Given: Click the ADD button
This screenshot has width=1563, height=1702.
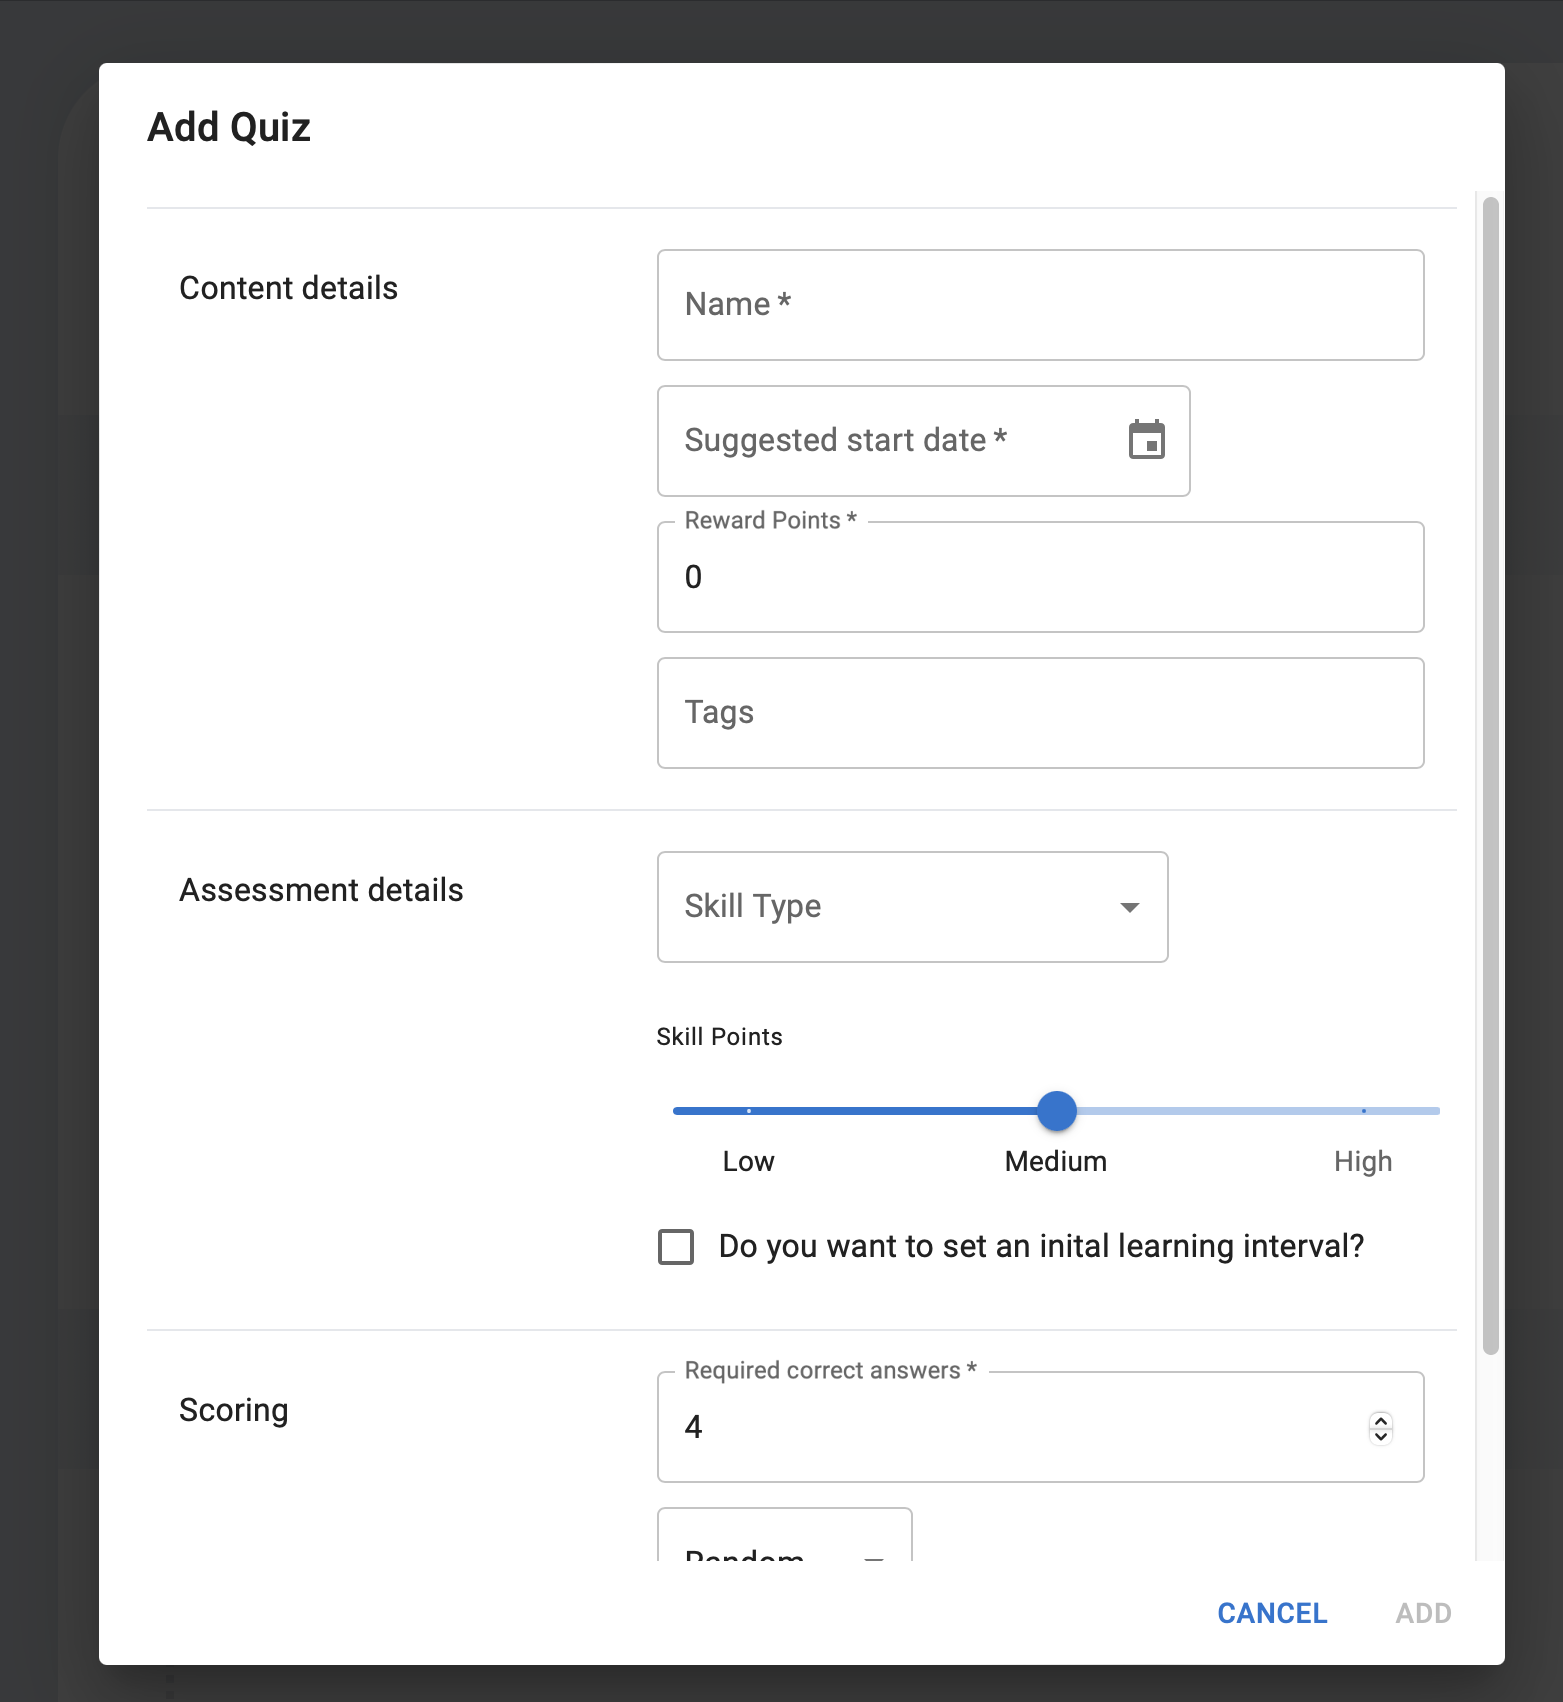Looking at the screenshot, I should tap(1423, 1613).
